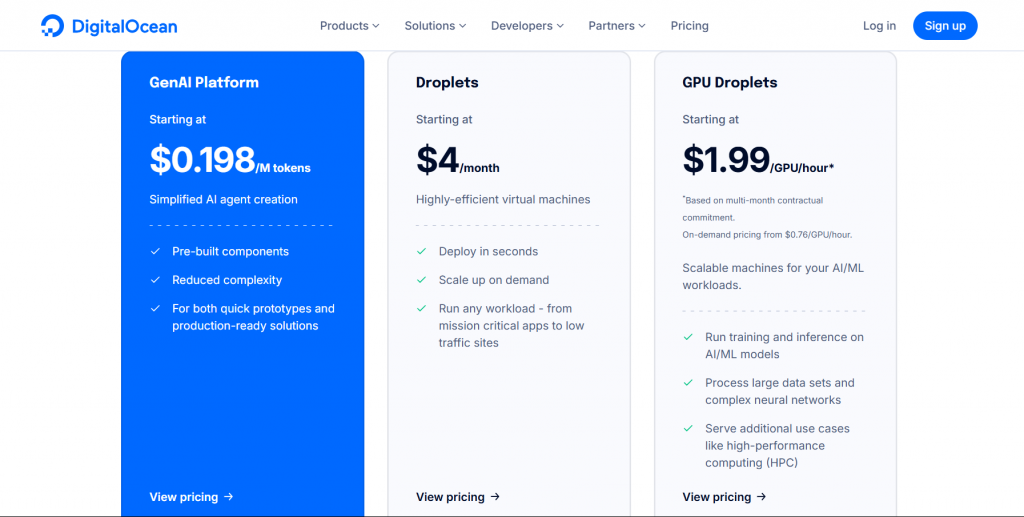Expand the Products dropdown menu
The image size is (1024, 517).
click(x=349, y=26)
